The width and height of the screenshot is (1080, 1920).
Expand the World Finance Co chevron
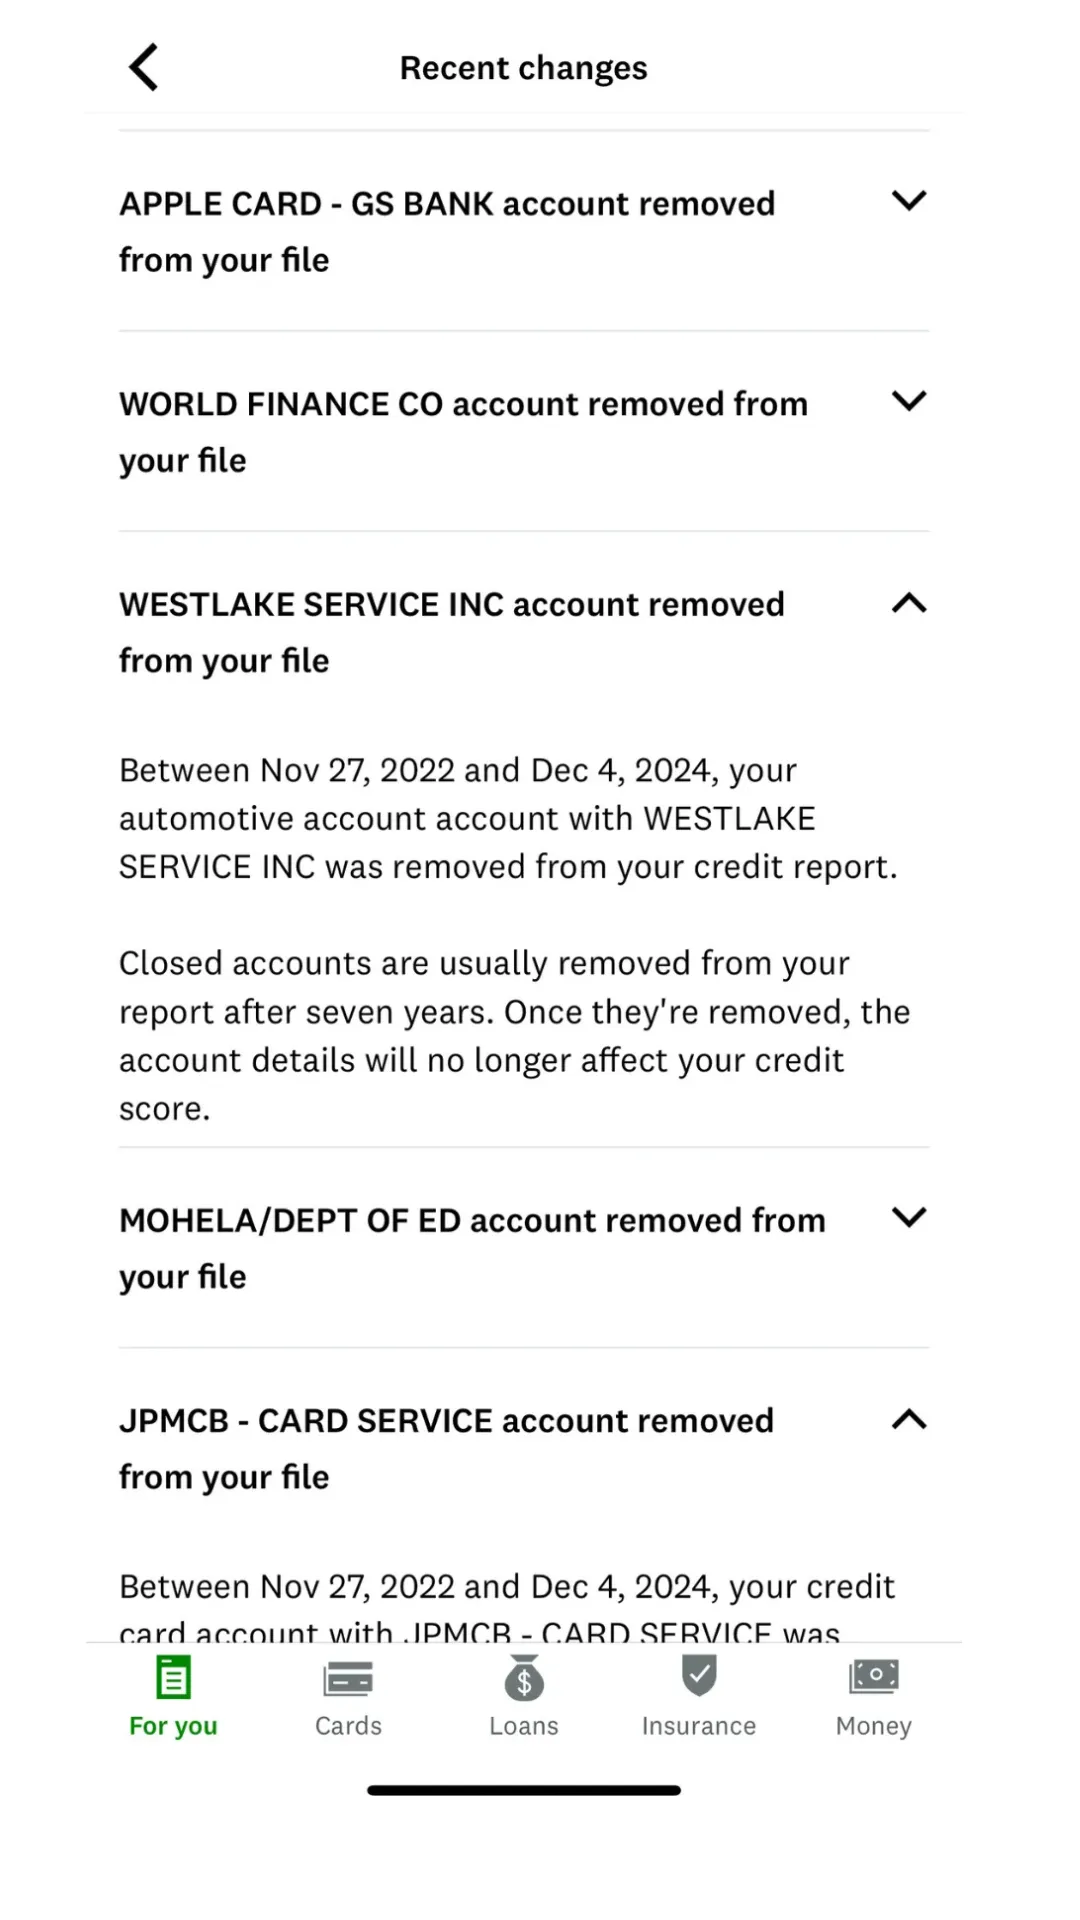pos(909,401)
